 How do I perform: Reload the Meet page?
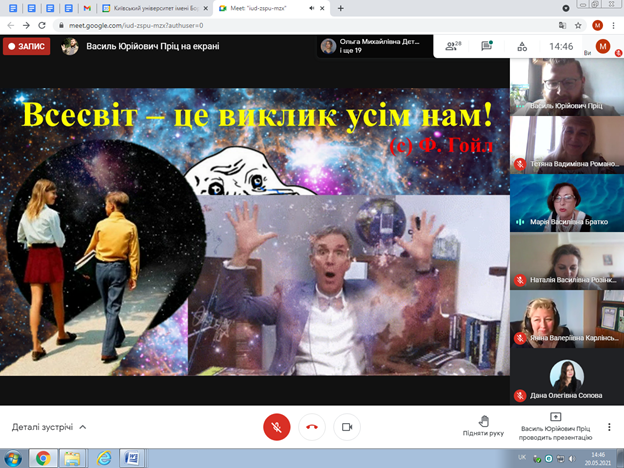pyautogui.click(x=47, y=25)
